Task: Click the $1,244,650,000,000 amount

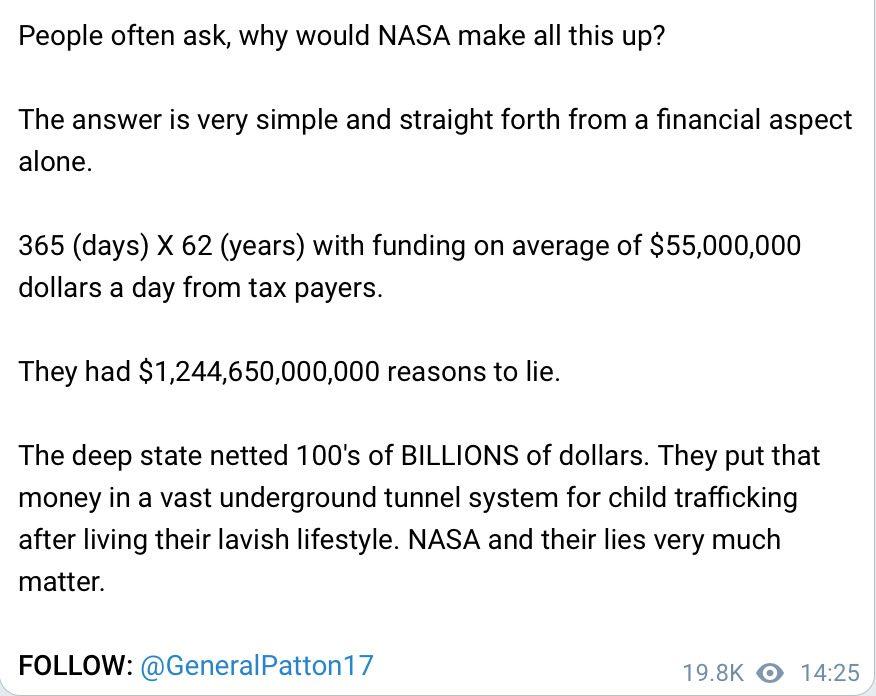Action: point(259,372)
